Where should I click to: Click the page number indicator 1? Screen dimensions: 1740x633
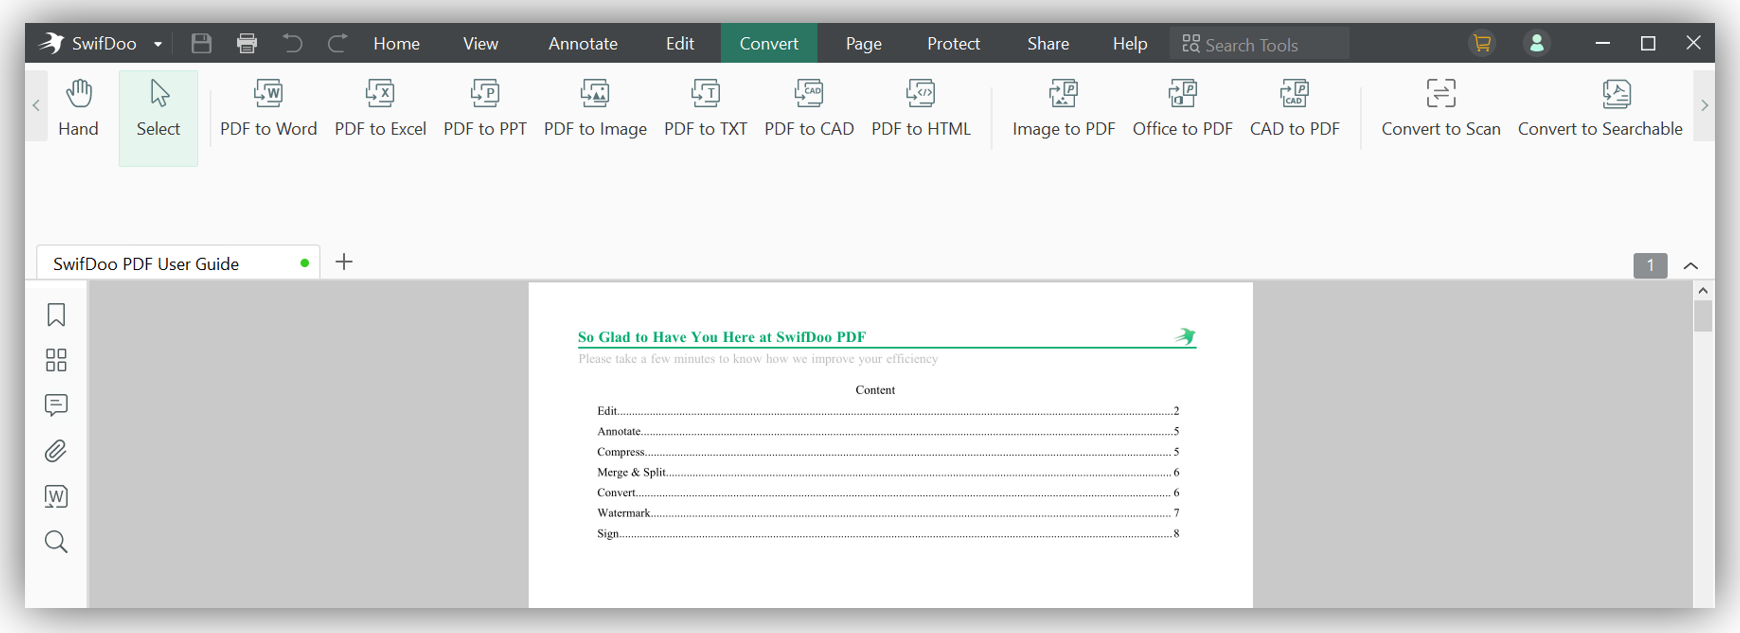[x=1650, y=265]
